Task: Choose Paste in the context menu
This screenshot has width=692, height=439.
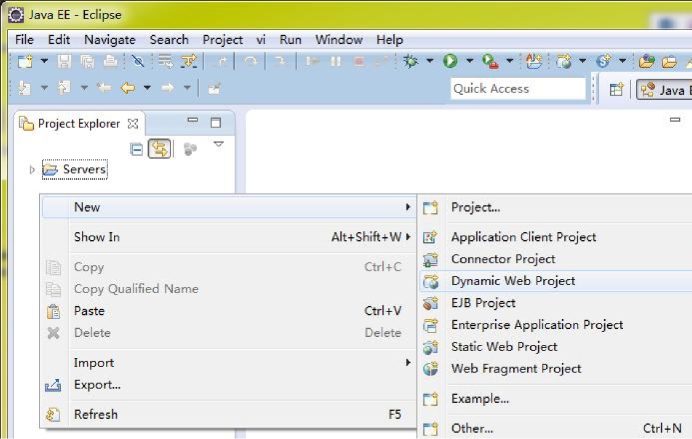Action: 229,311
